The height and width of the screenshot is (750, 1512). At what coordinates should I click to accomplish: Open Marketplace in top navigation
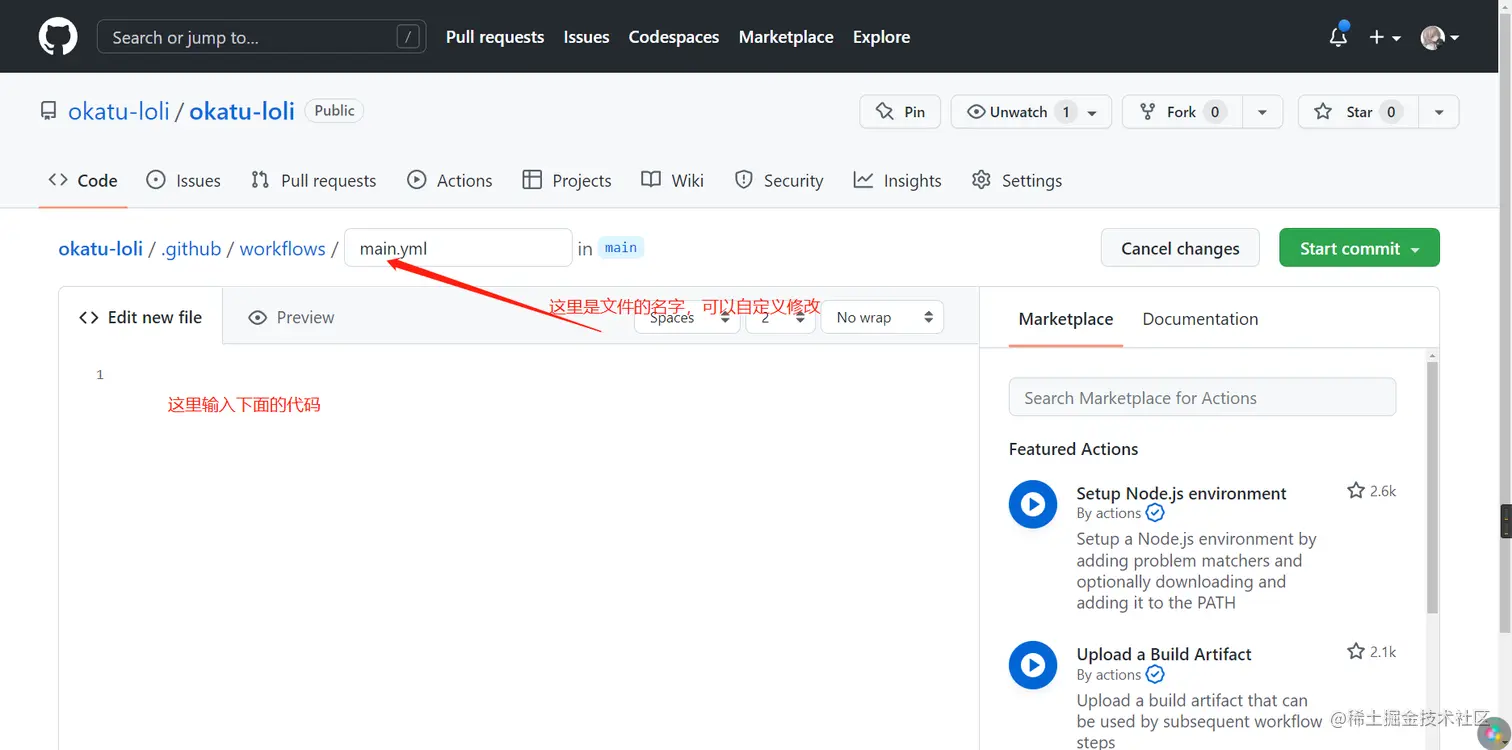(786, 37)
